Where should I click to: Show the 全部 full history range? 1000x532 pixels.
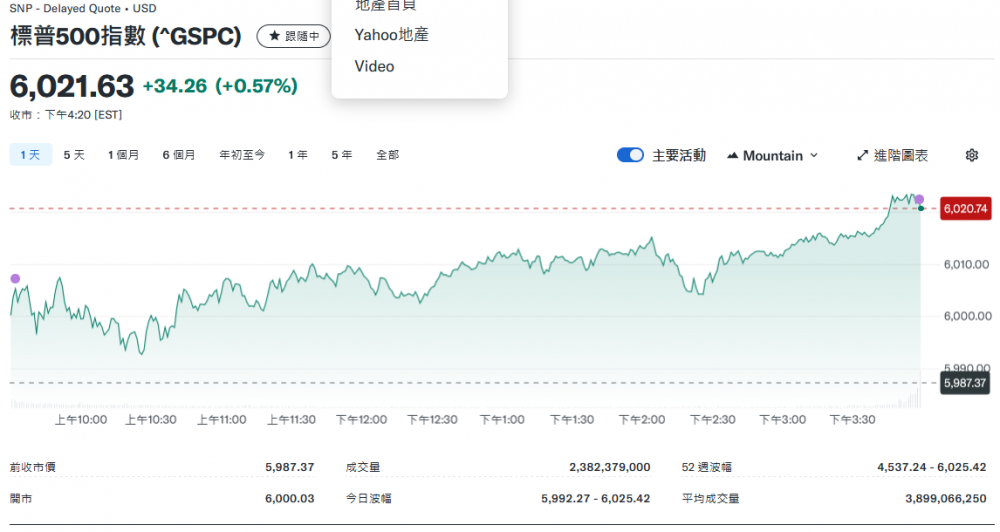pyautogui.click(x=387, y=155)
